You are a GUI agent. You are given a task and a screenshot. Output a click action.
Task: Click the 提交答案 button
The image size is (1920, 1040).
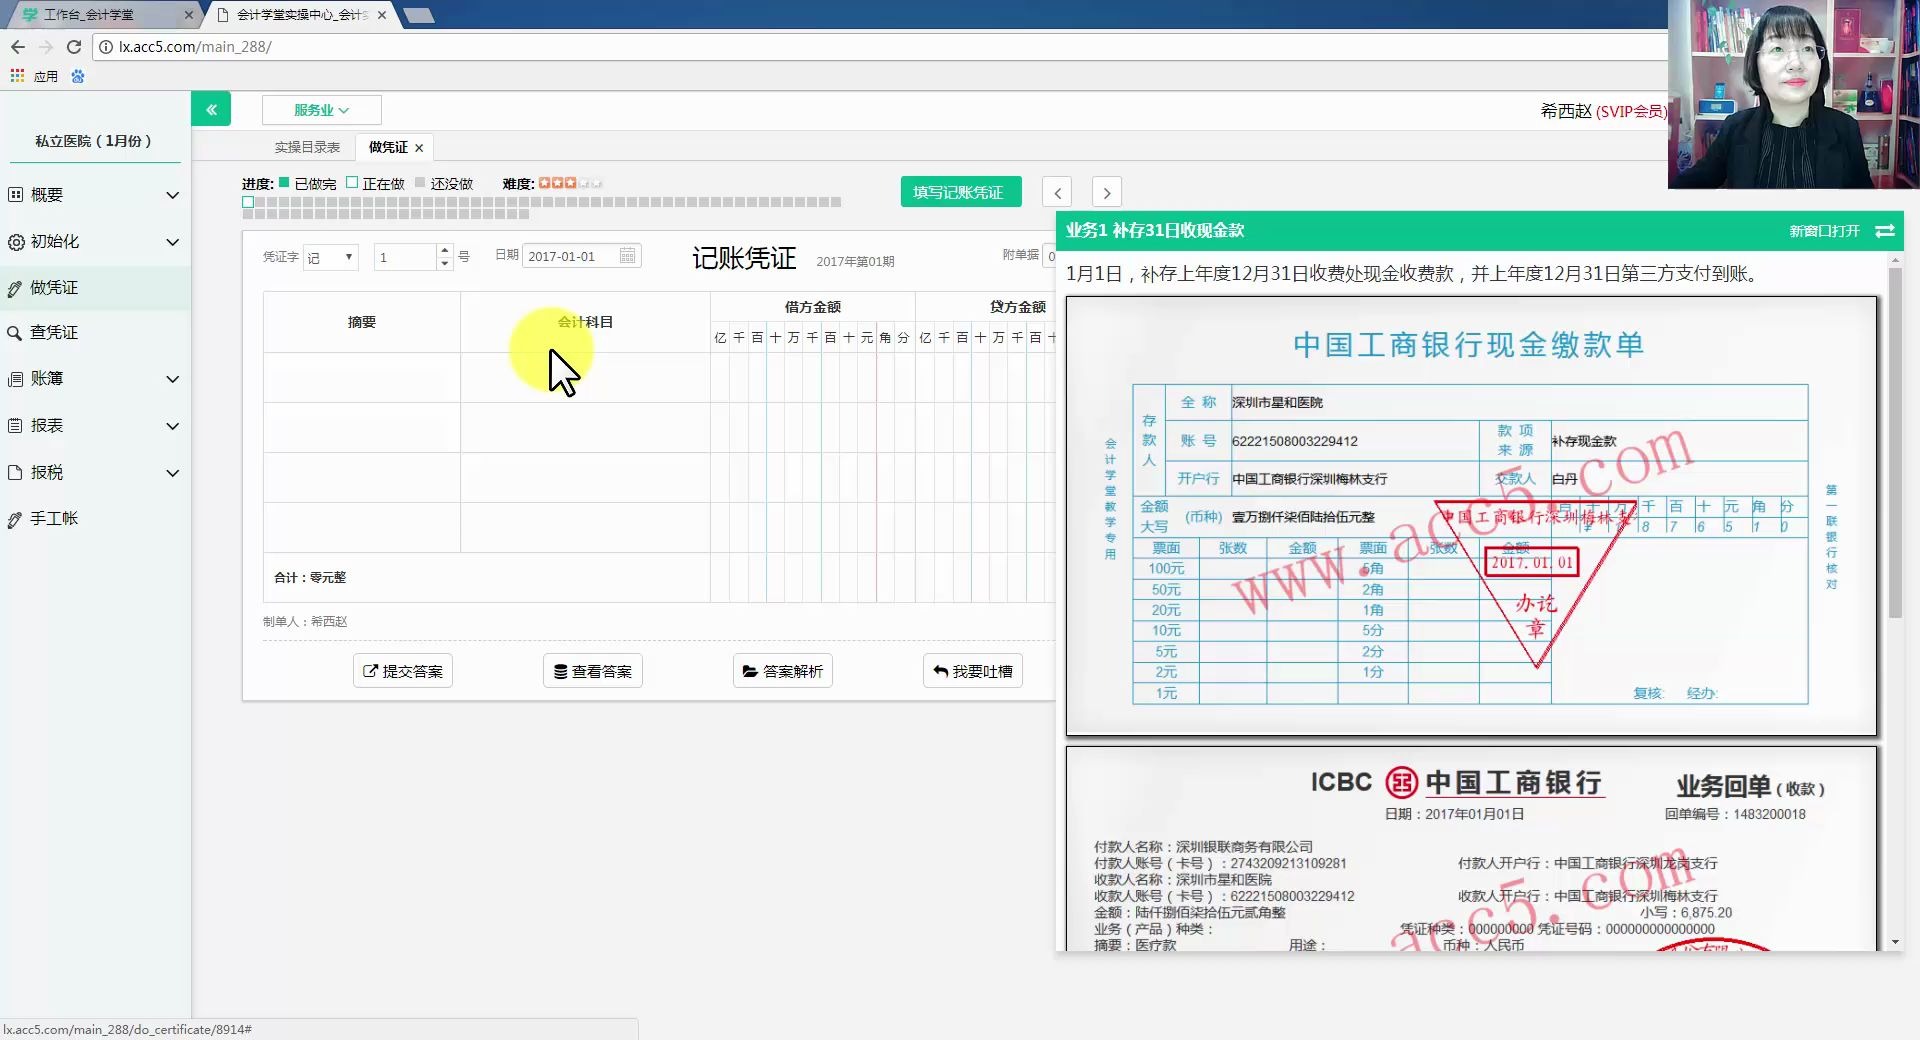coord(402,670)
